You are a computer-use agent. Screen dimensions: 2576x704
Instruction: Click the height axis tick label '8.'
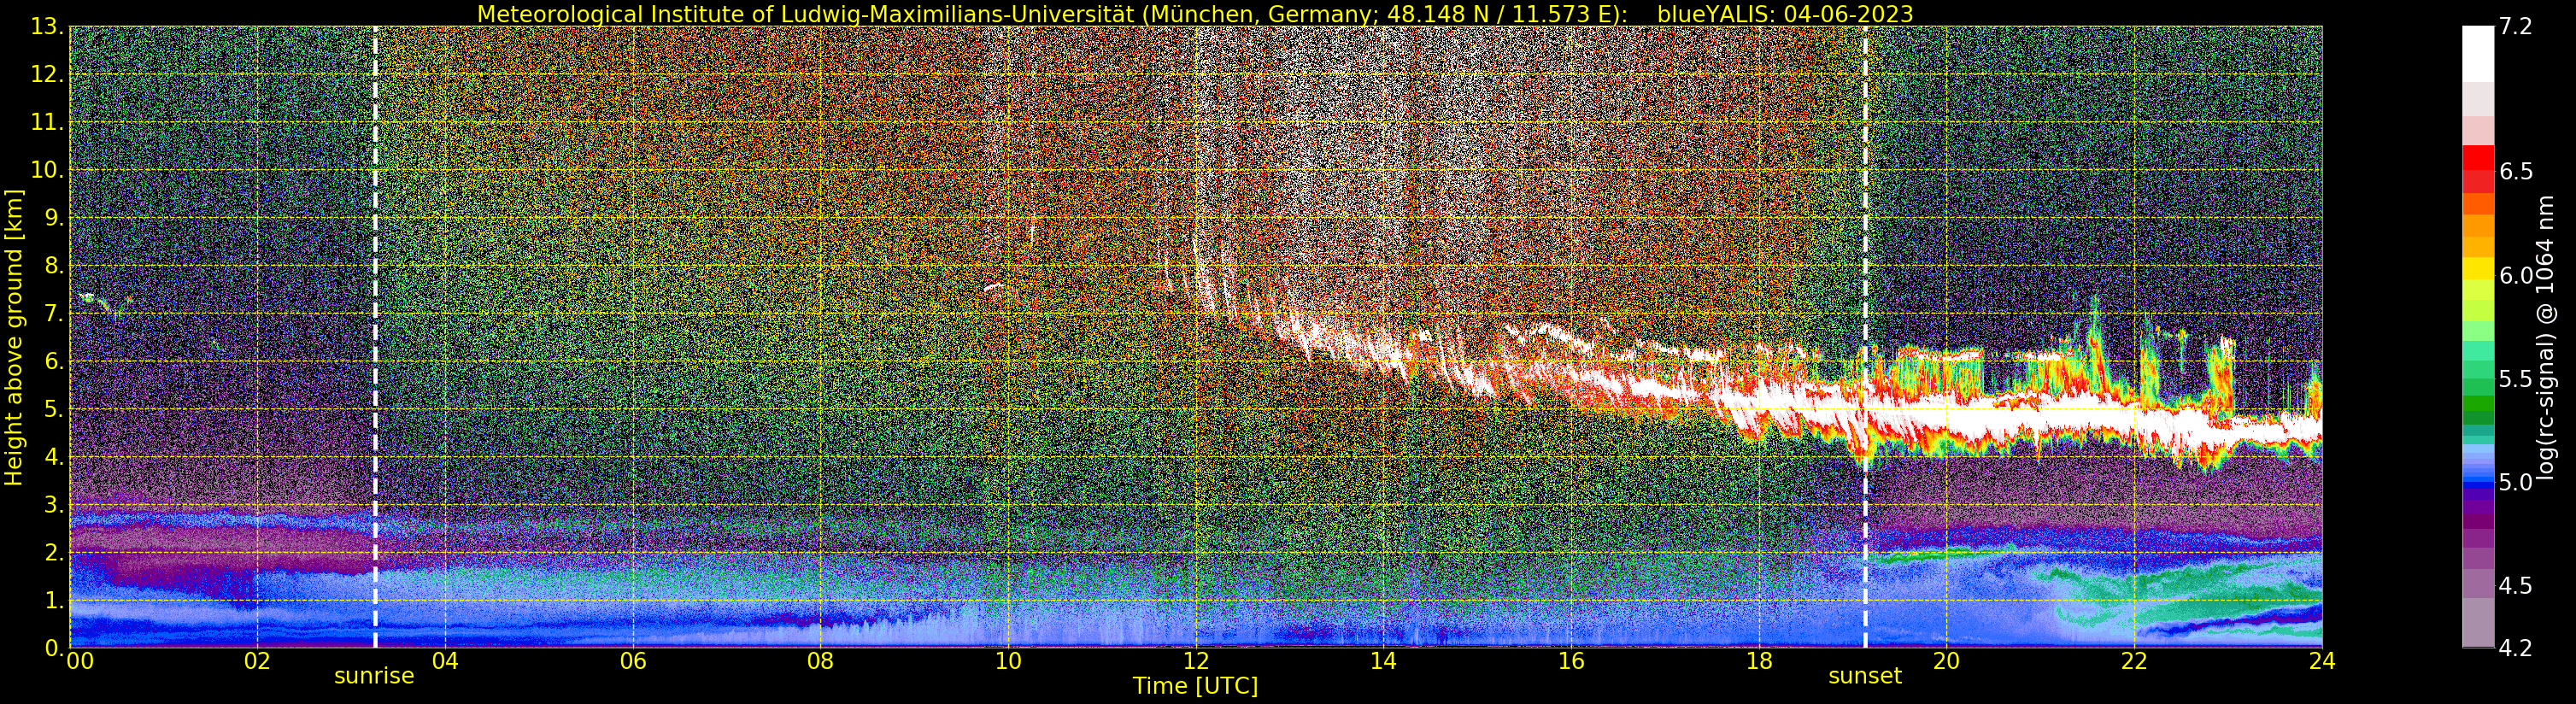pos(54,266)
